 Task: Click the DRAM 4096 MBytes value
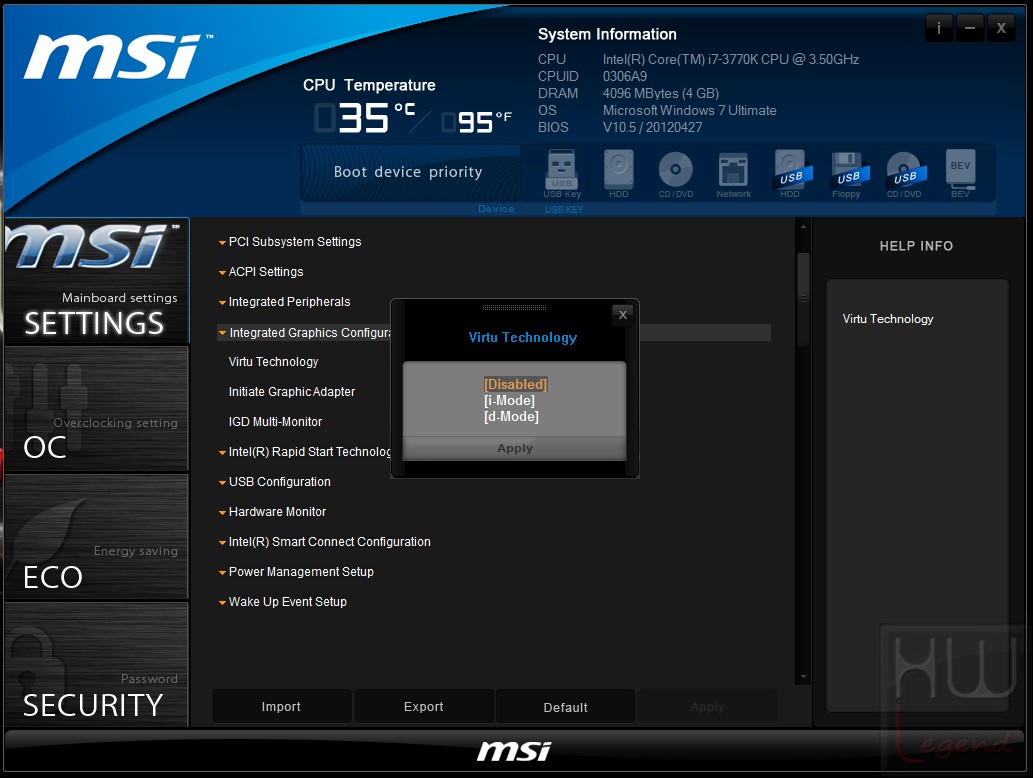click(x=661, y=94)
